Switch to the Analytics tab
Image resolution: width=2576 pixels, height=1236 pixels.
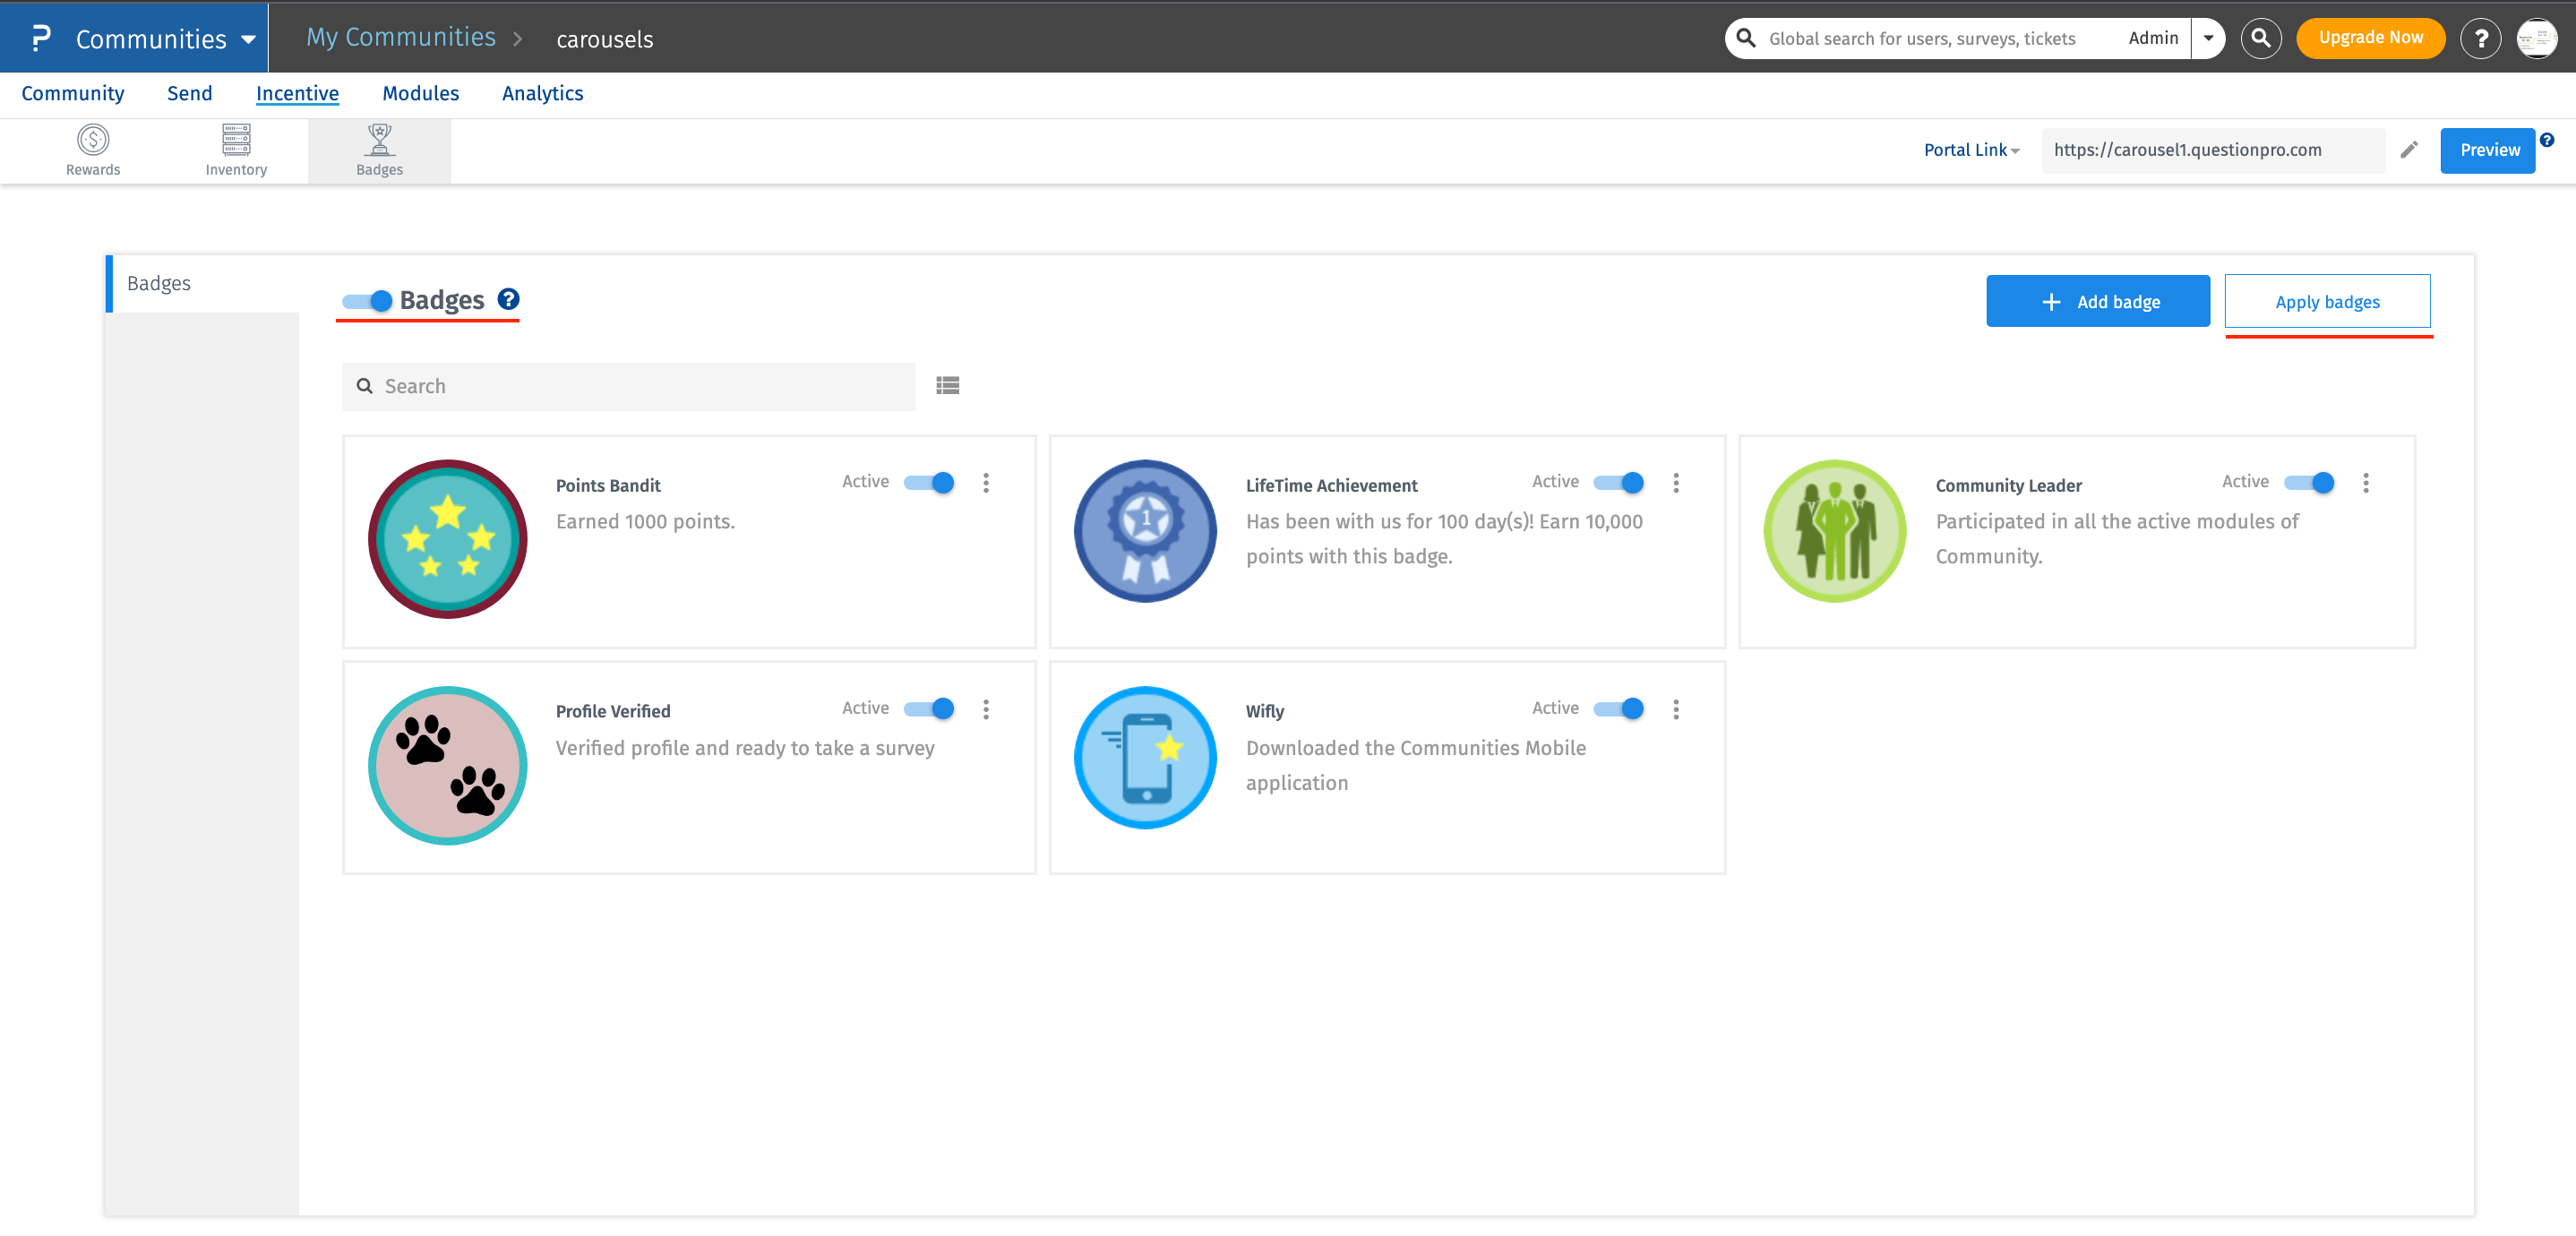tap(542, 93)
